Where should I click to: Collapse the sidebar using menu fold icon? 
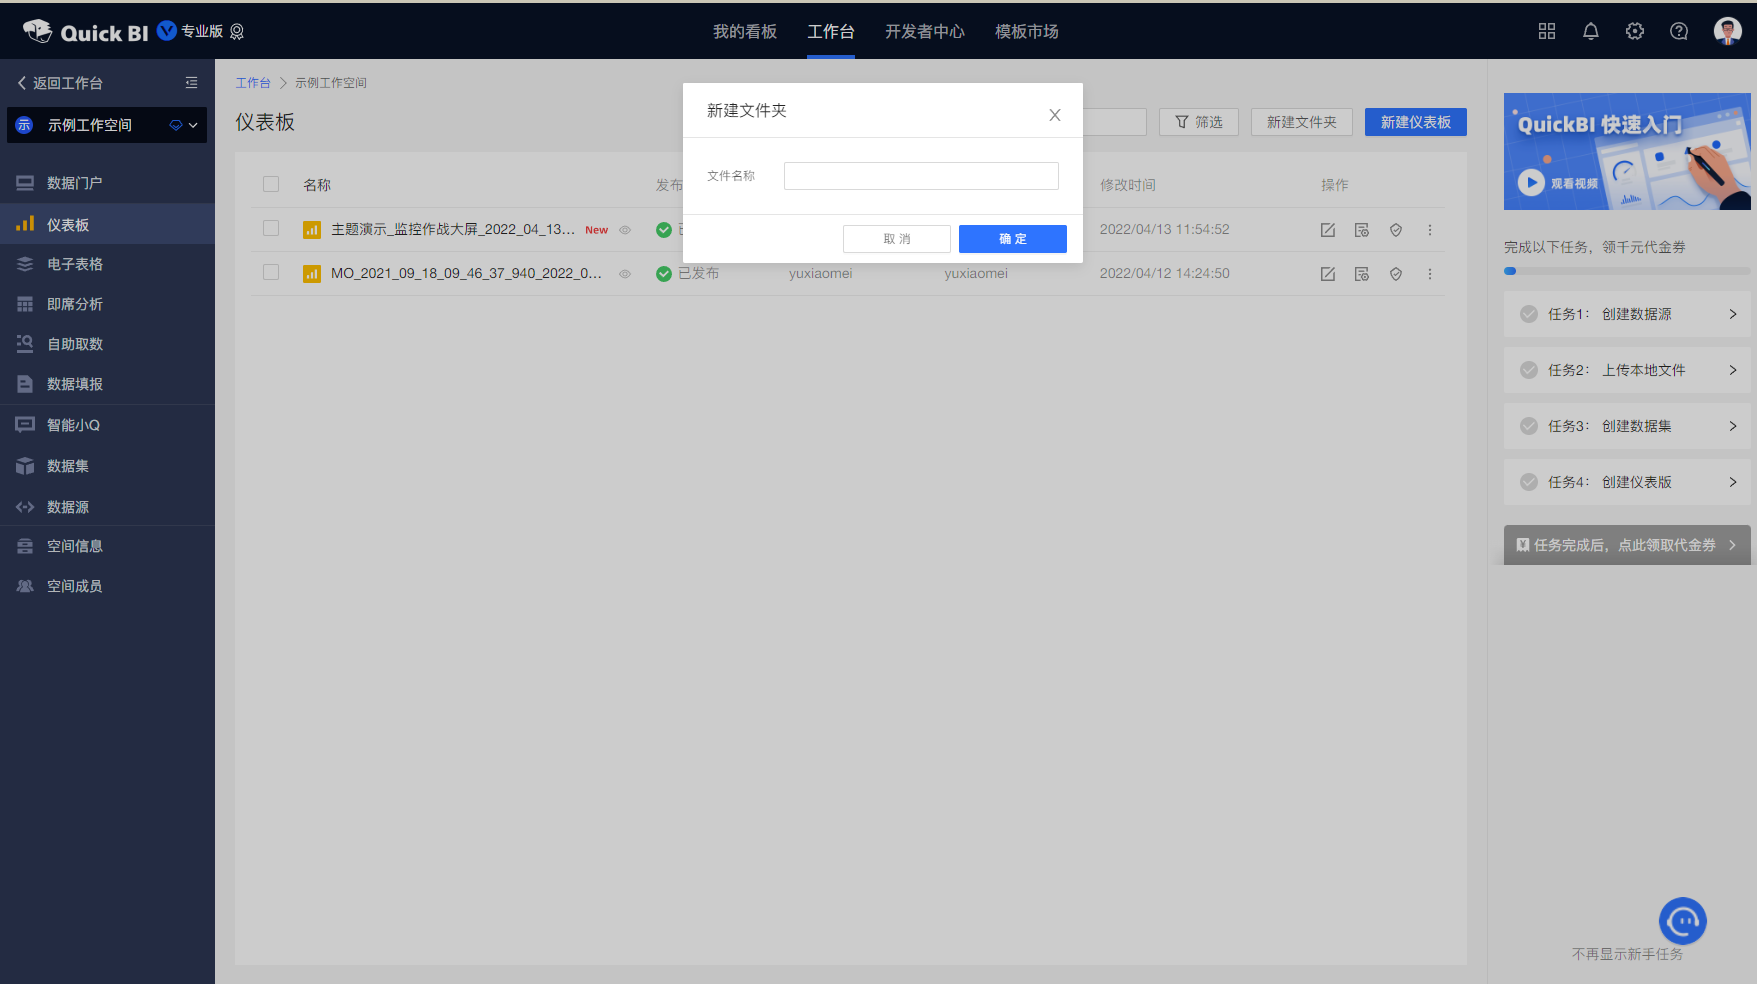coord(191,83)
